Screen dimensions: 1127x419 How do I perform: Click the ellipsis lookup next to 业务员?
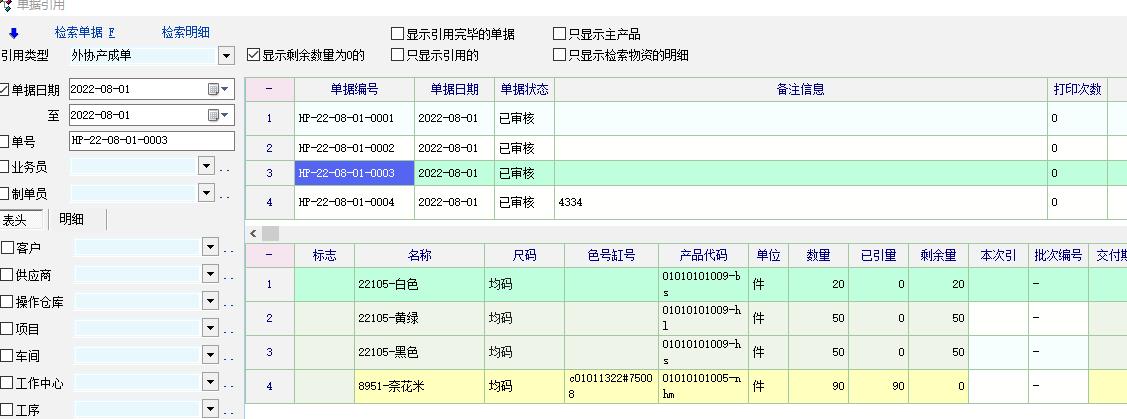coord(225,167)
